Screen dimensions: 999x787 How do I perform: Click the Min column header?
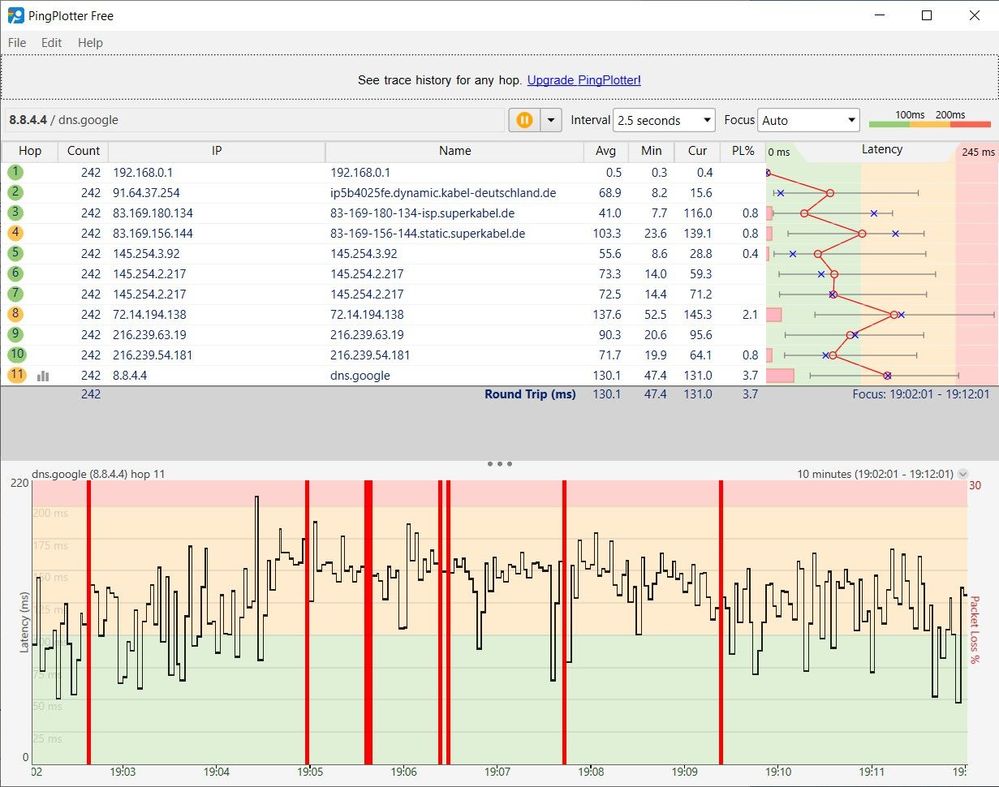click(651, 151)
